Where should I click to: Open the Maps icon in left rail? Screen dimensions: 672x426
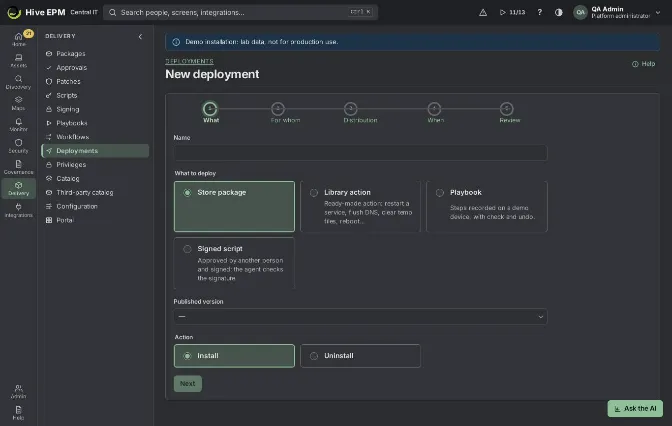[18, 100]
